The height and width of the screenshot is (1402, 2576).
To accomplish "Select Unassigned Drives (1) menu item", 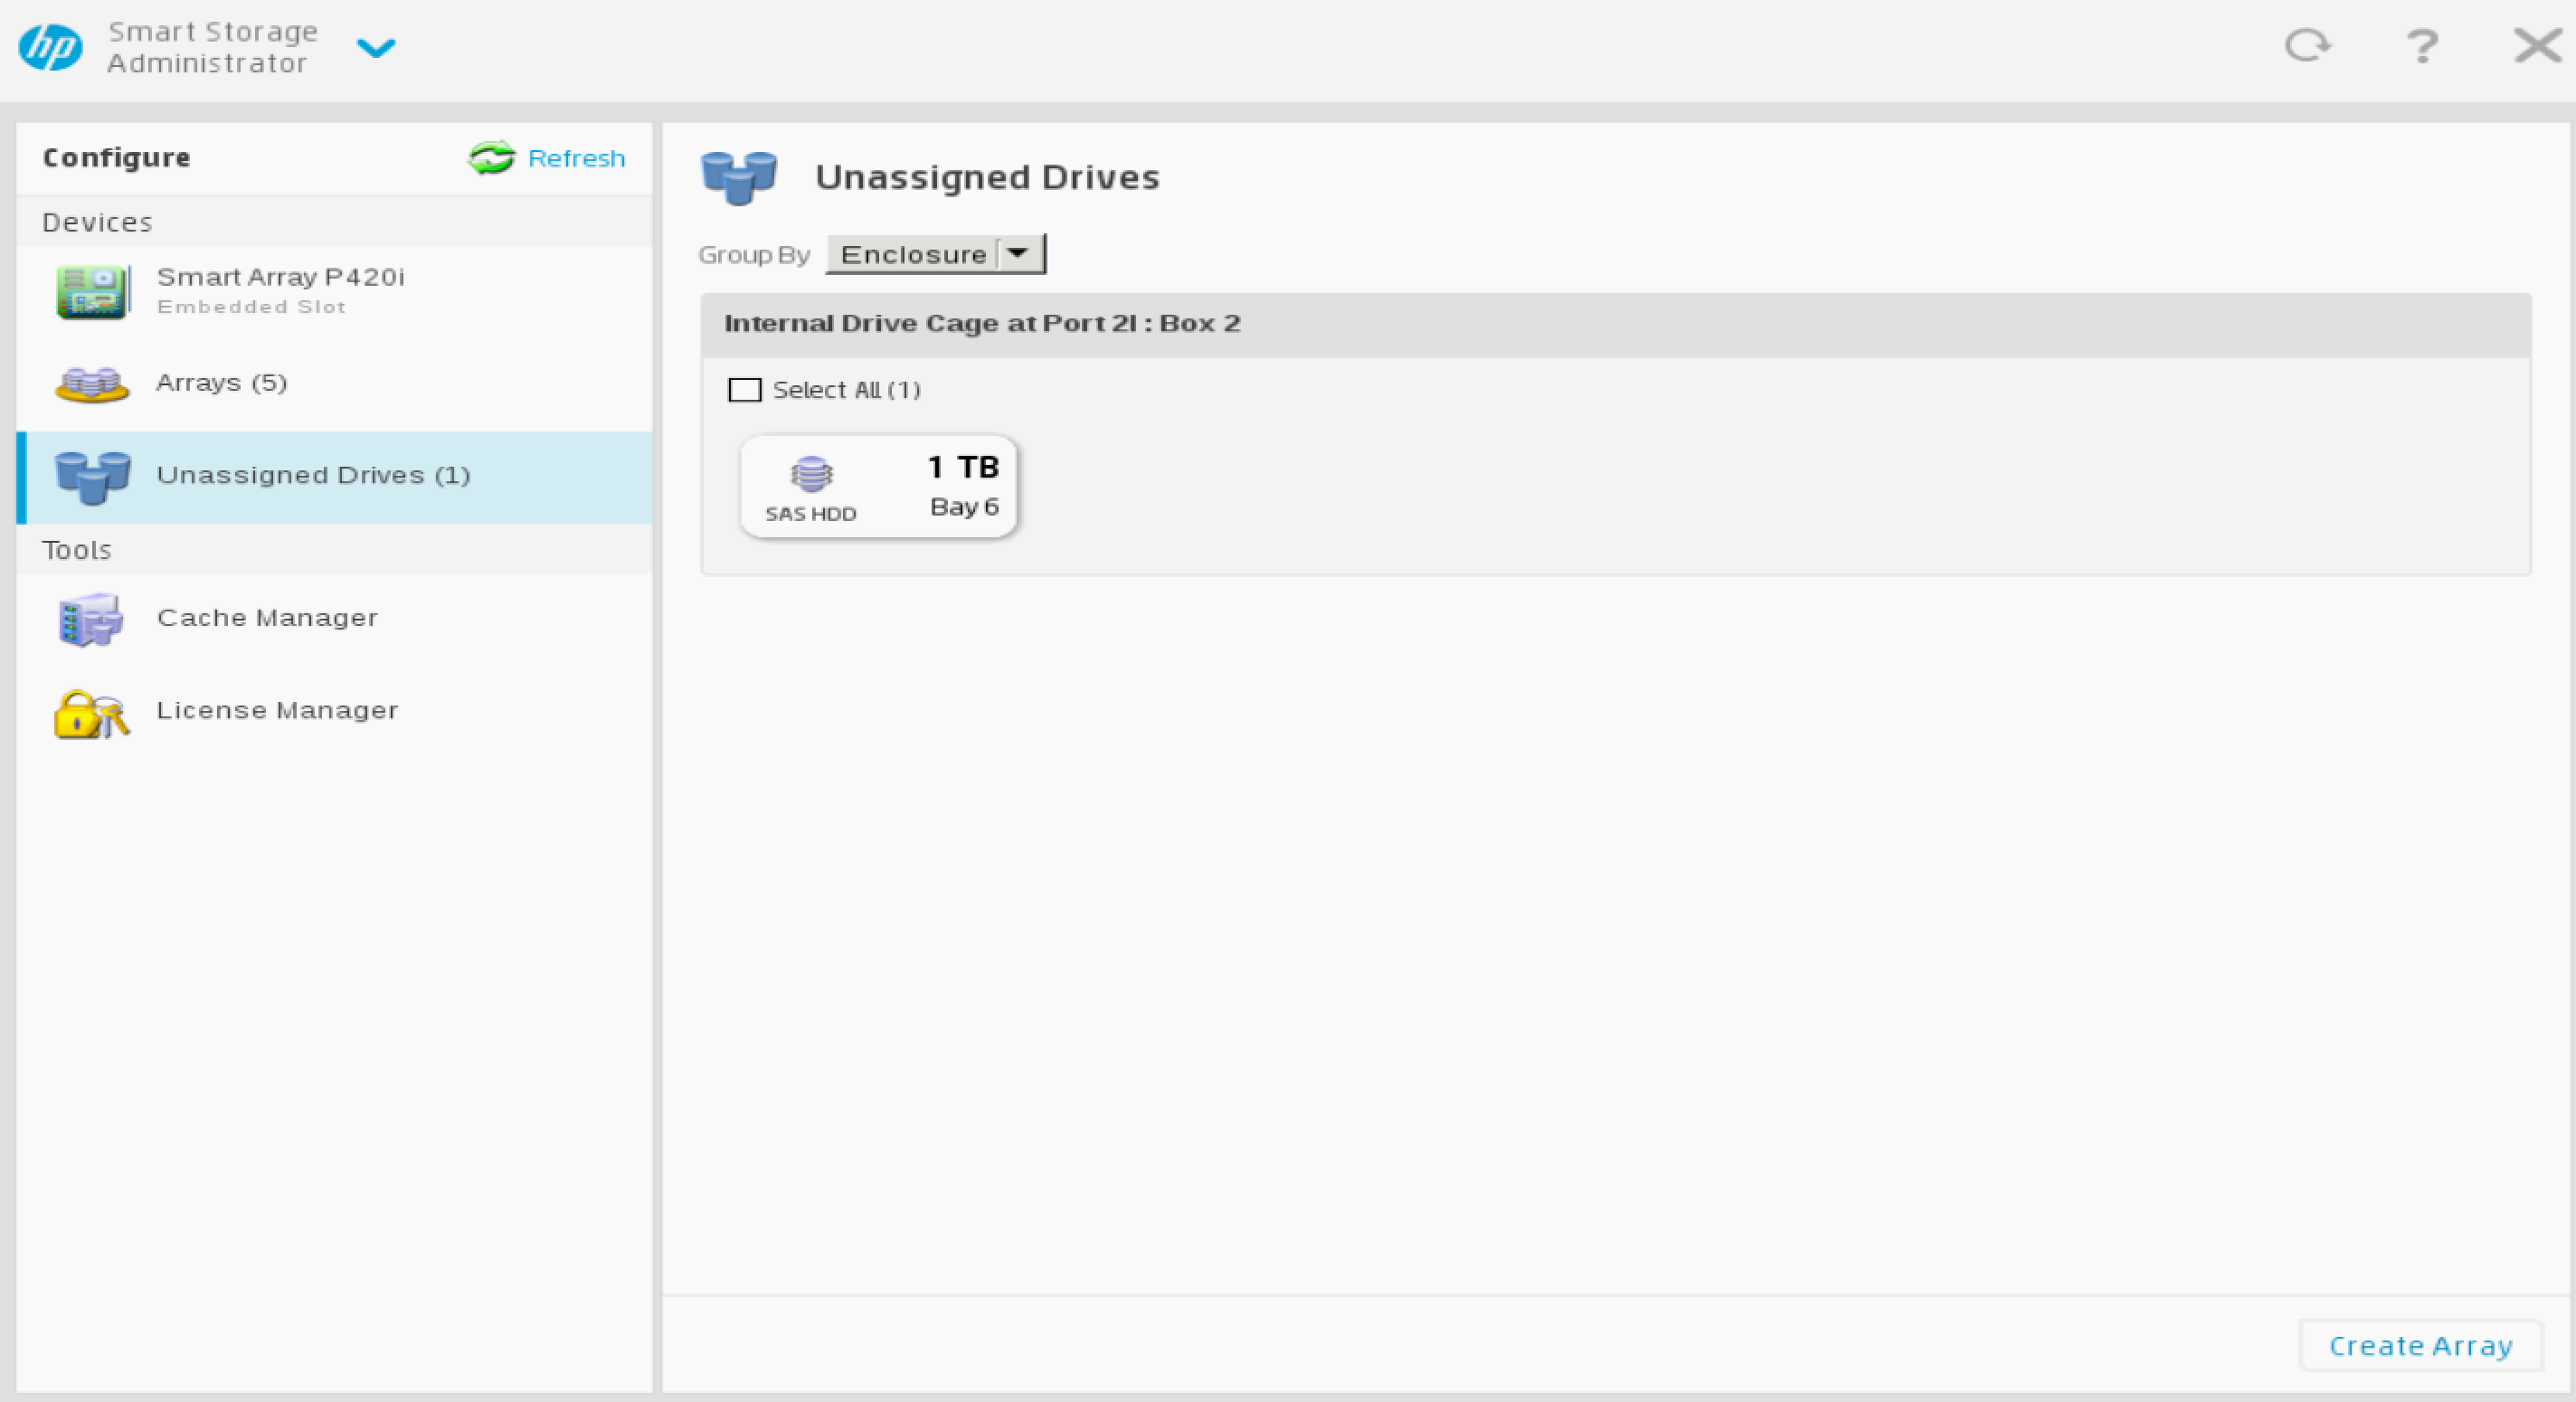I will [313, 475].
